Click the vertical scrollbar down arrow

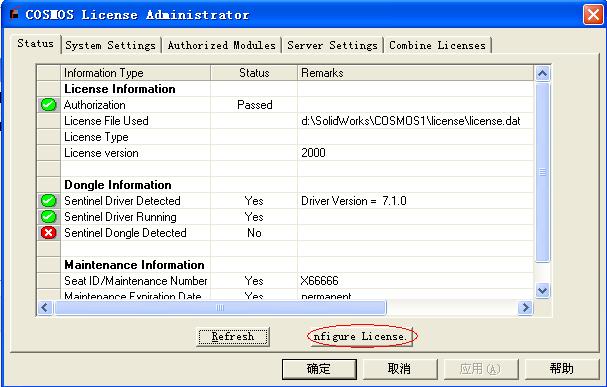pos(542,290)
